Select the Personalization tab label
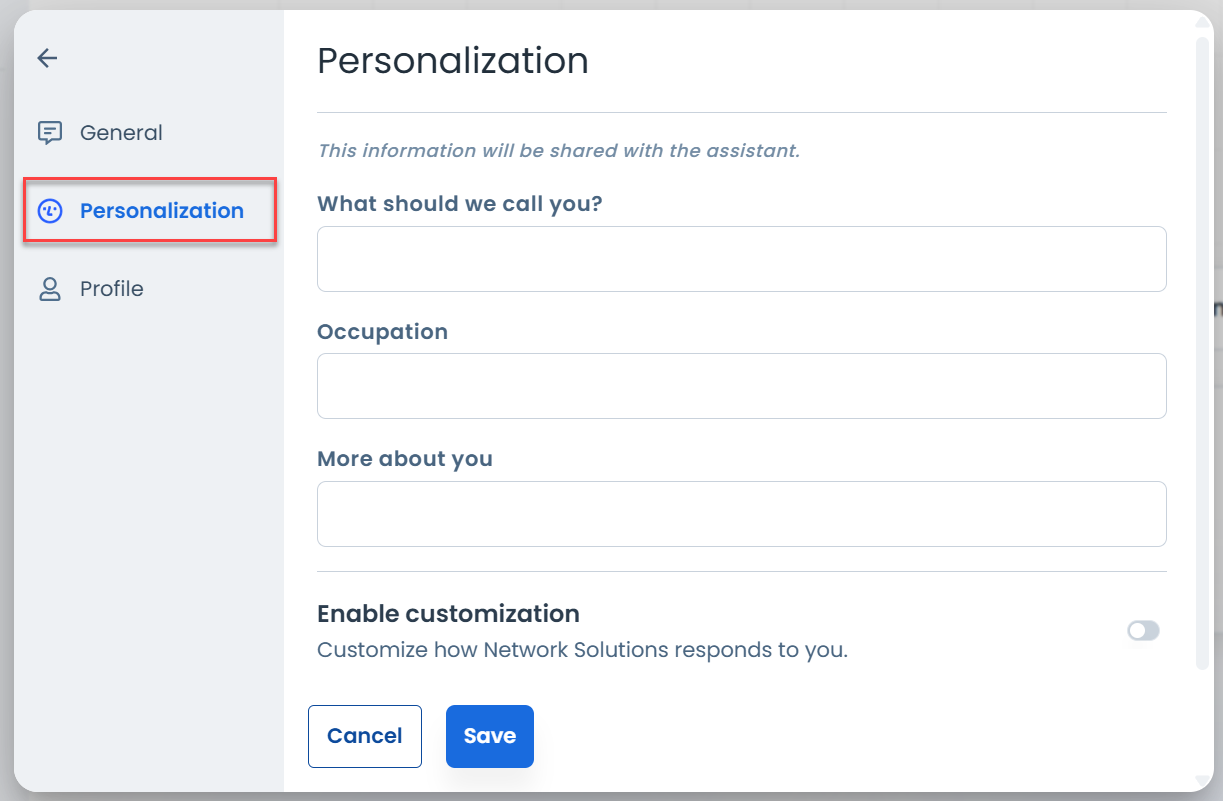Viewport: 1223px width, 801px height. click(x=162, y=211)
